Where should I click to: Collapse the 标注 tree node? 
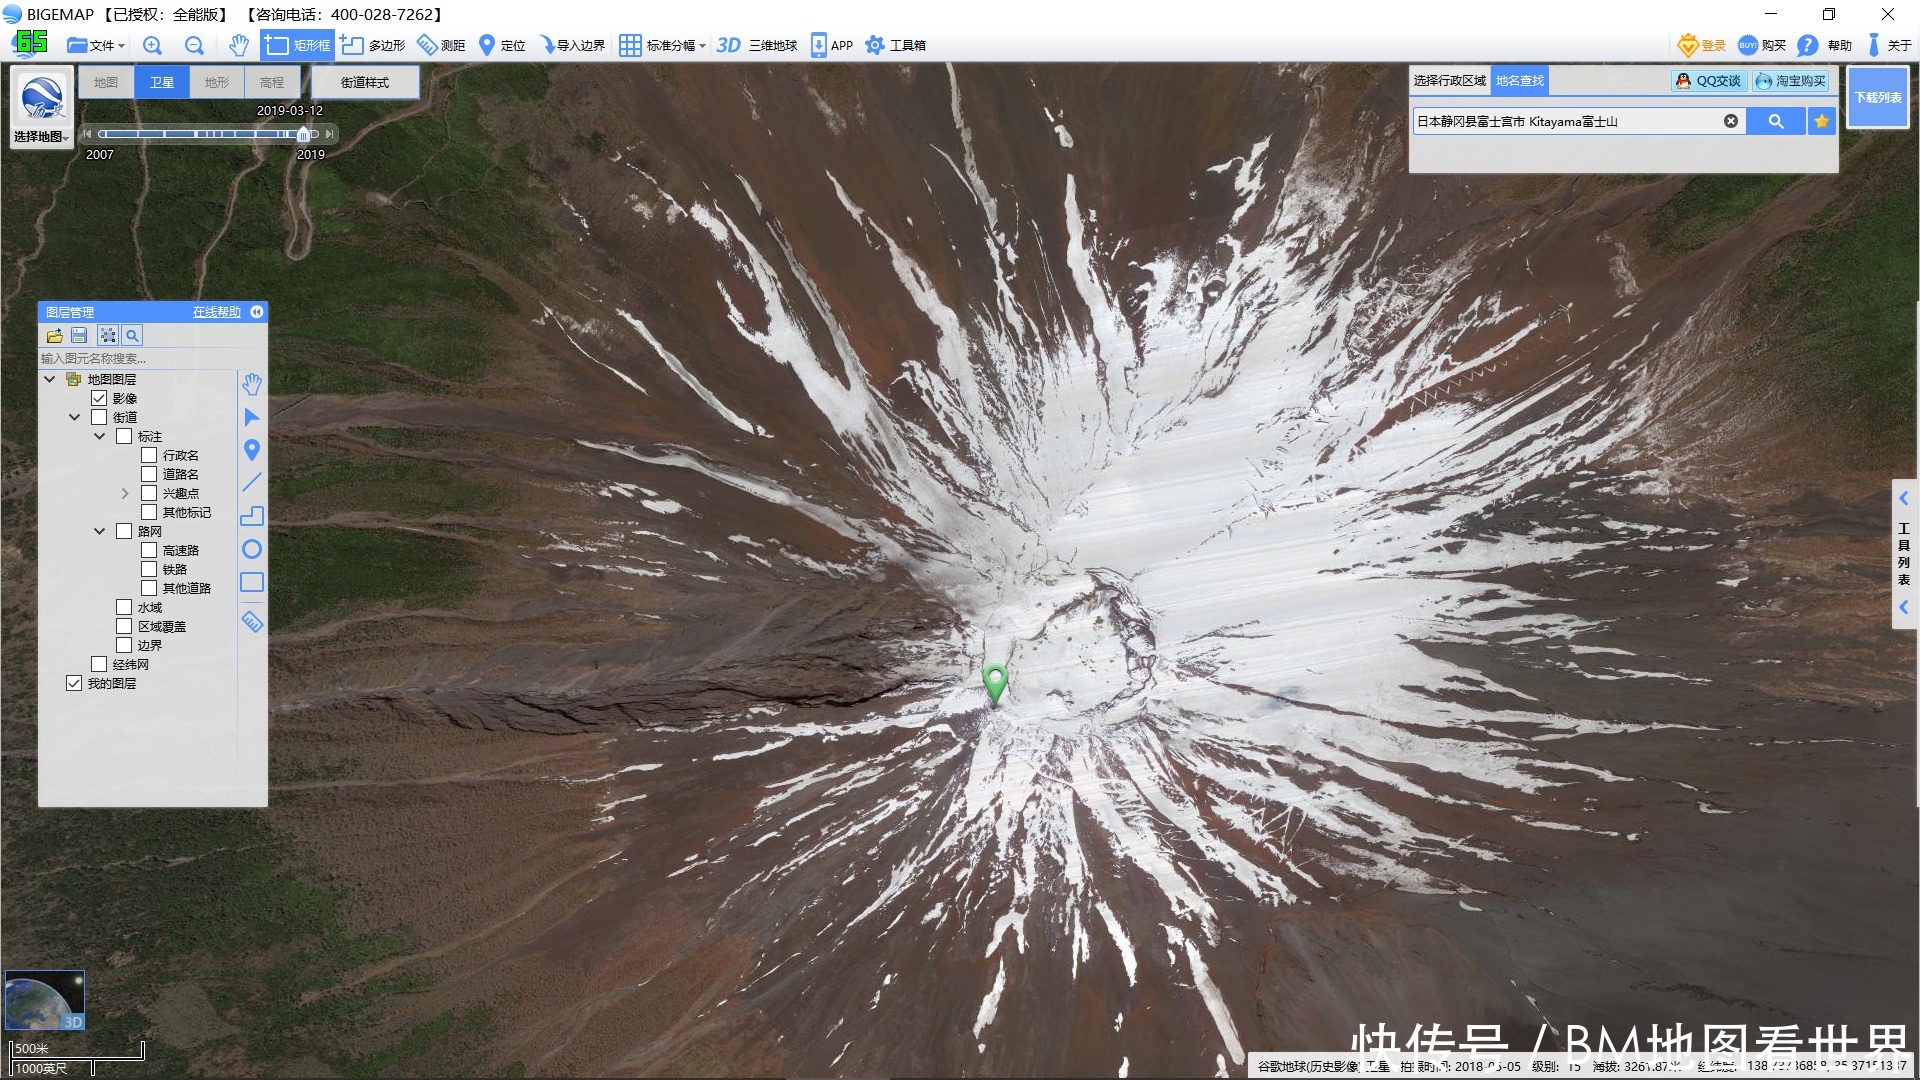(99, 436)
